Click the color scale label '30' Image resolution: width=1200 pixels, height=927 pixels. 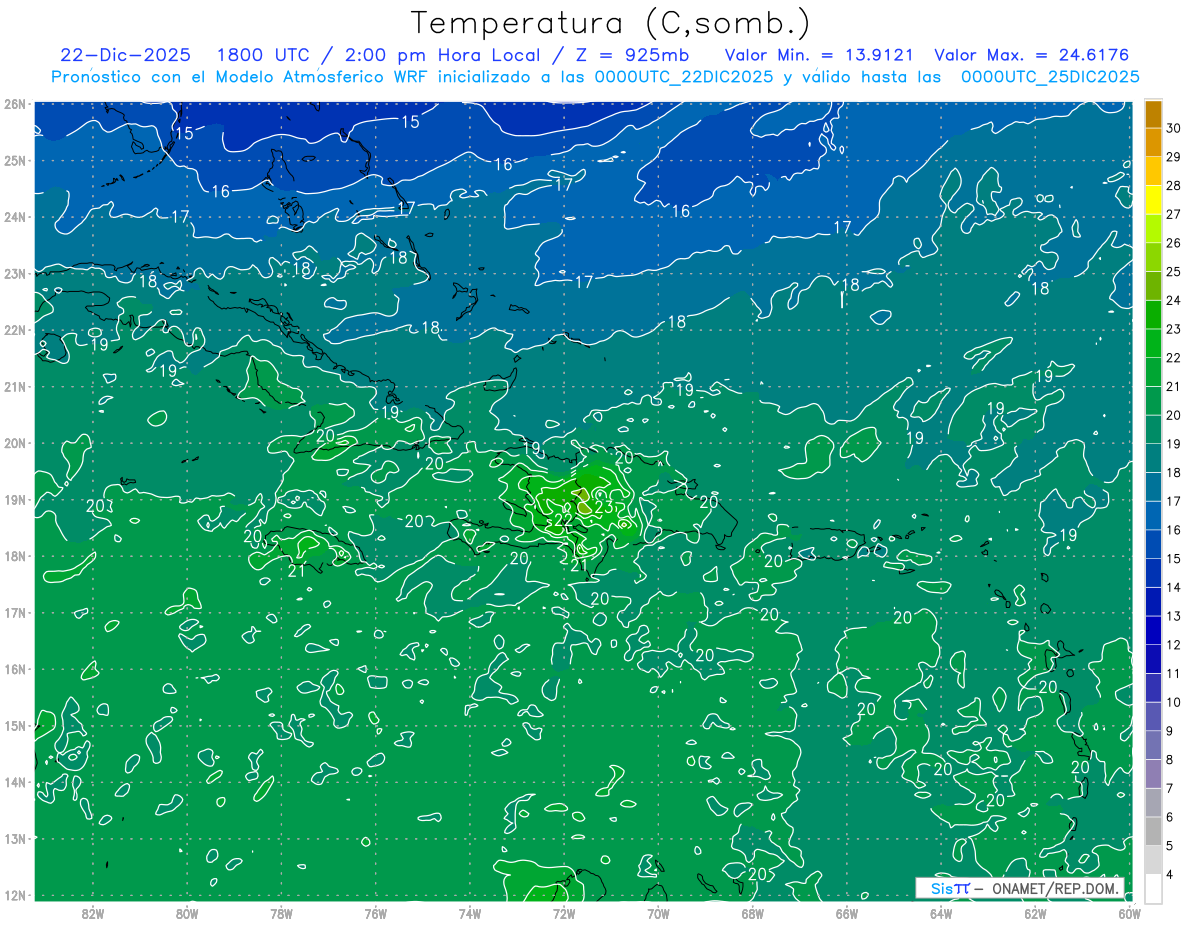(1174, 128)
